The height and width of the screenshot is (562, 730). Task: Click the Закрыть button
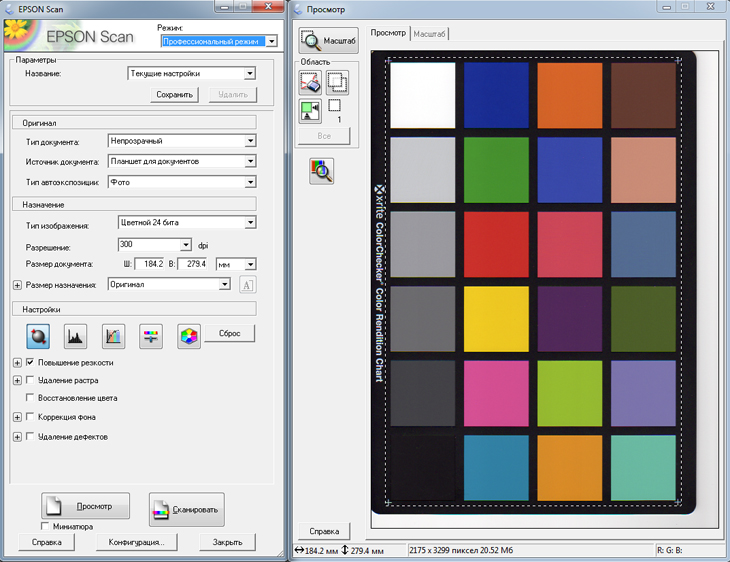click(228, 542)
